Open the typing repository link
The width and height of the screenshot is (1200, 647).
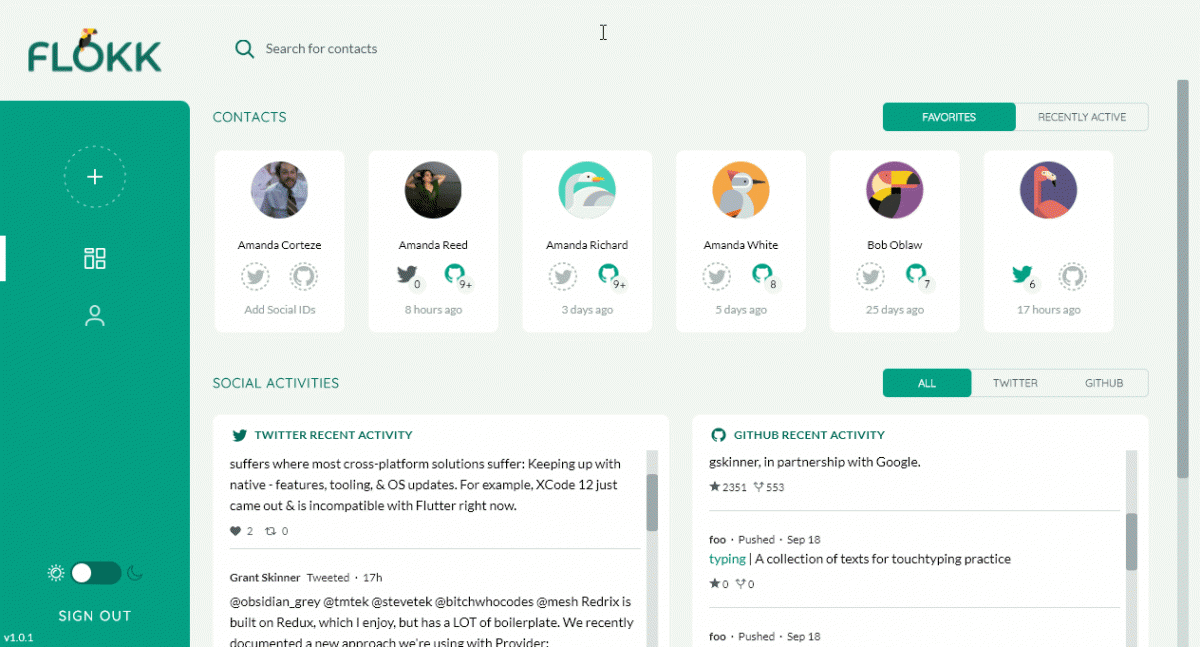click(727, 559)
